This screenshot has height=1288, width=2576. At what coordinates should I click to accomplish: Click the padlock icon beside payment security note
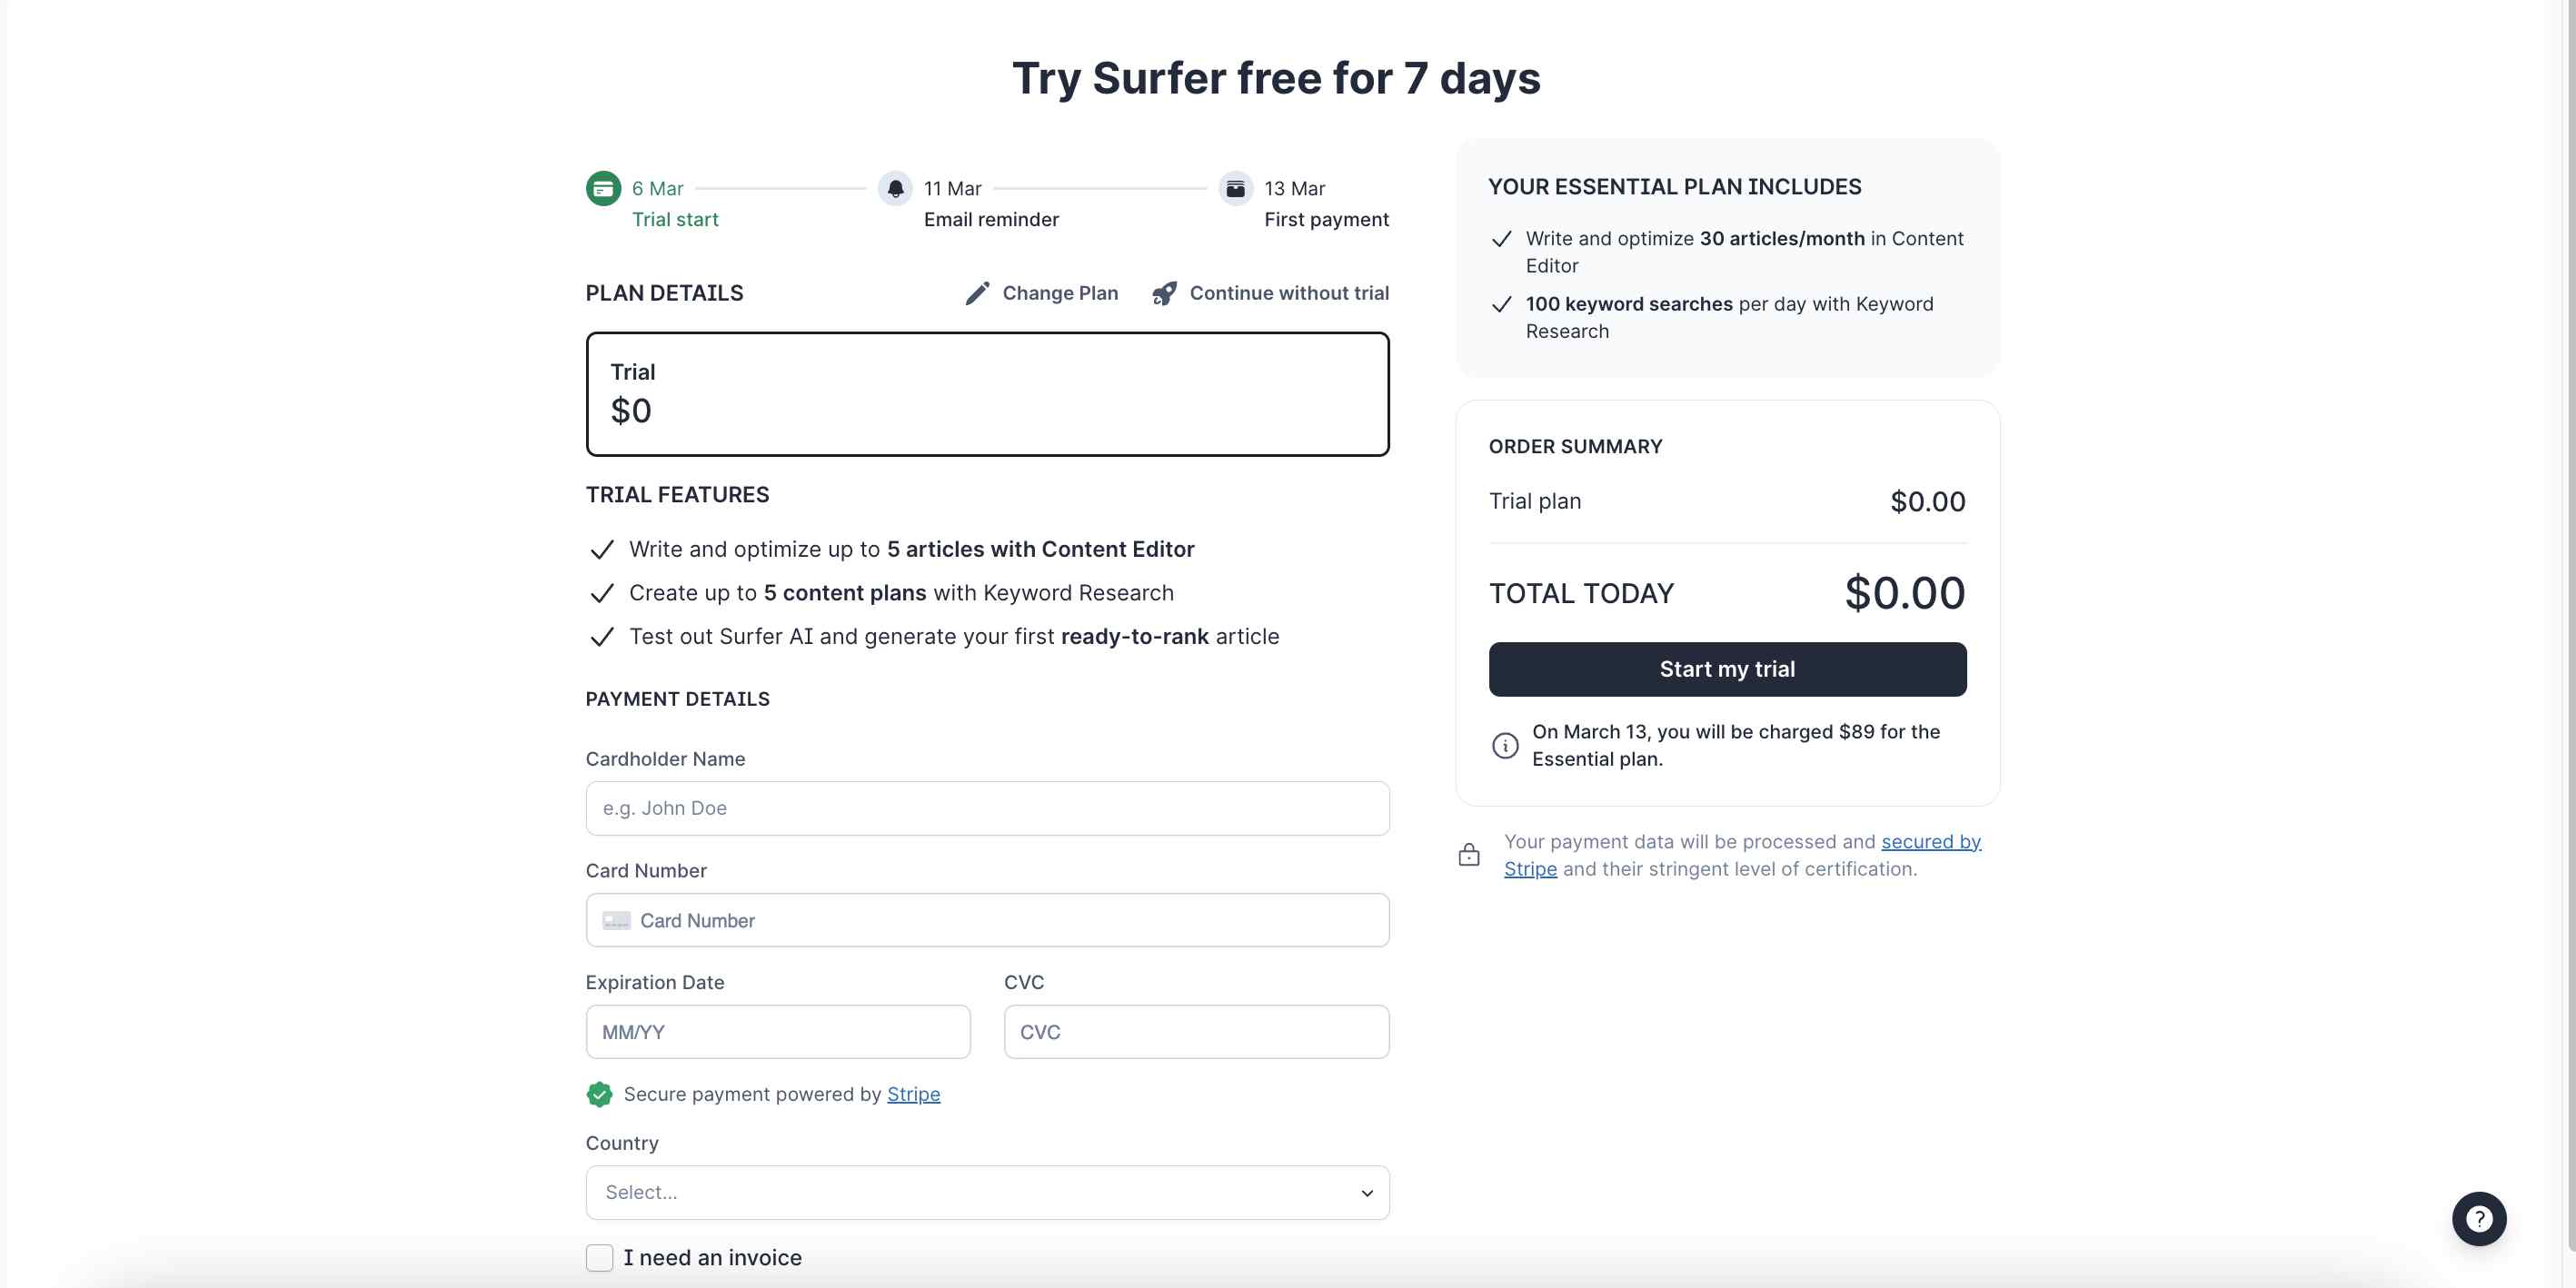pos(1469,855)
